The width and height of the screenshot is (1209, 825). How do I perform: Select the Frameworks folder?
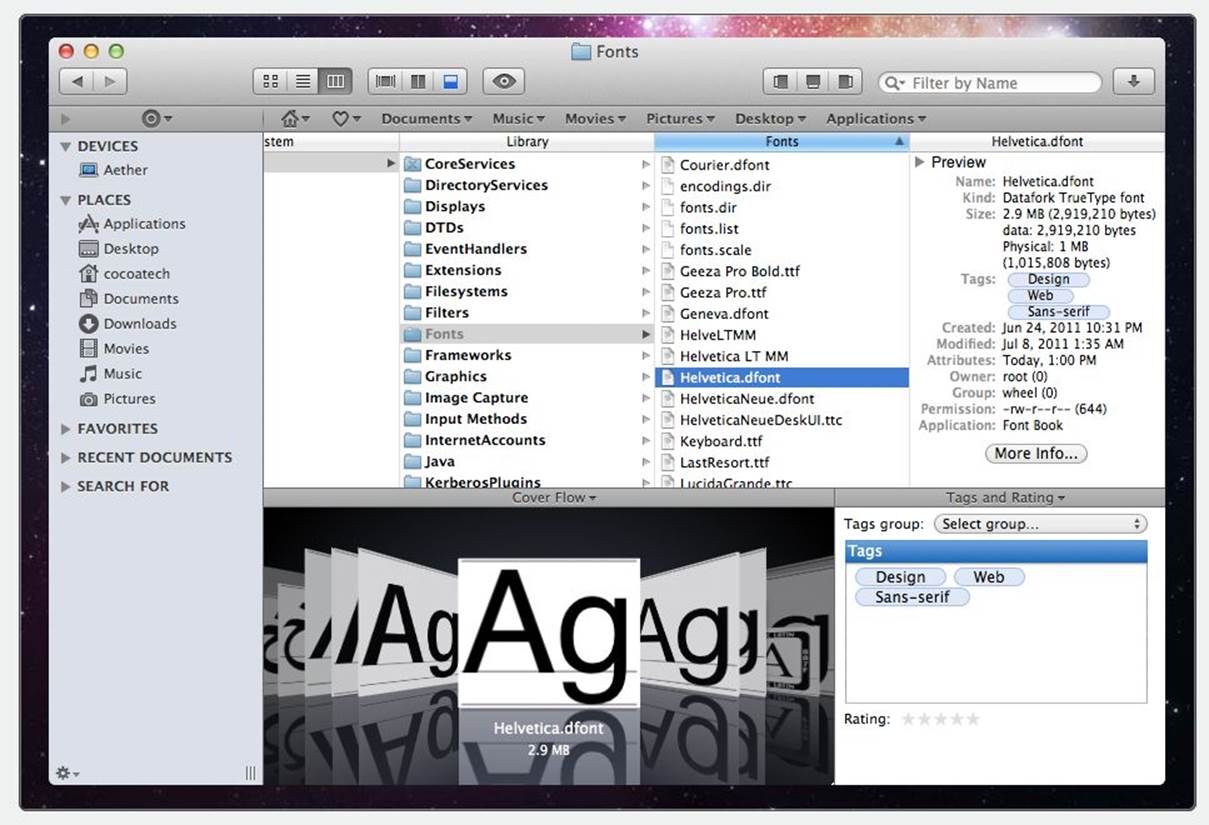(x=527, y=355)
